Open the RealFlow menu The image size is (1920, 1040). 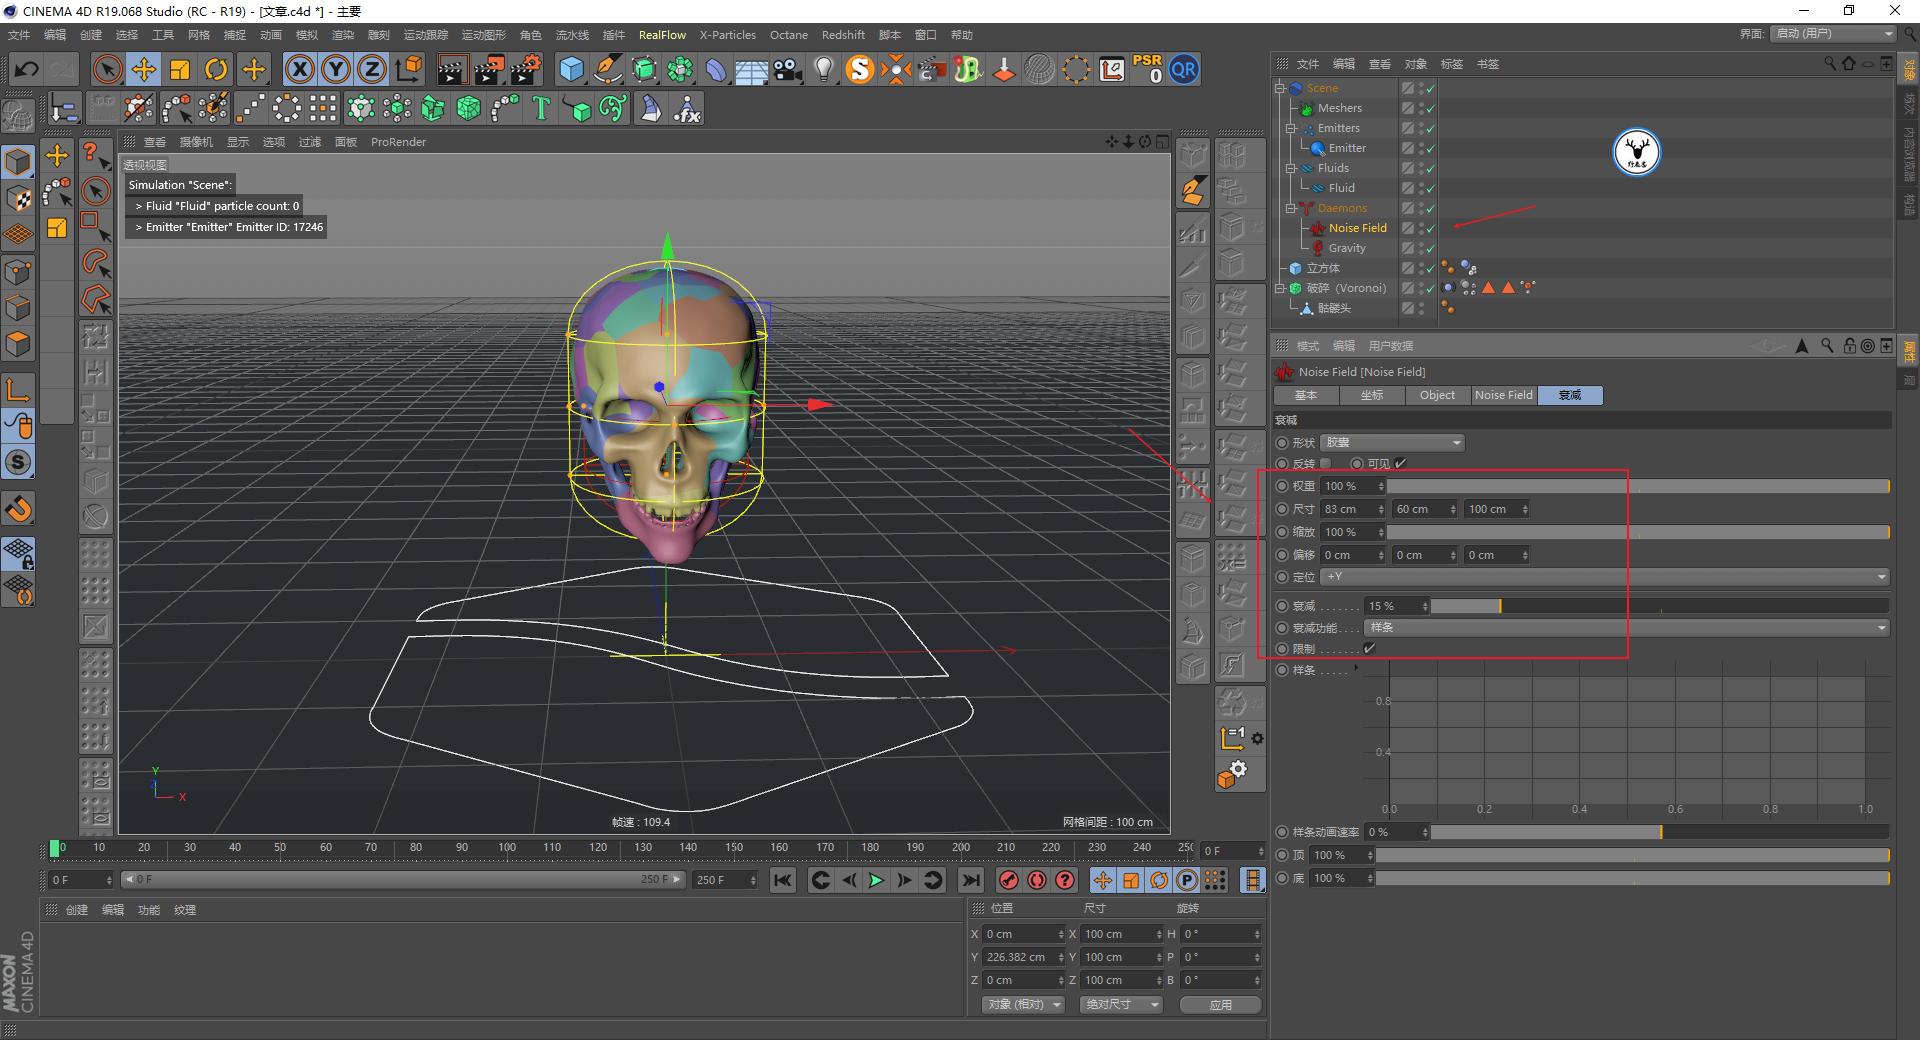click(x=662, y=34)
